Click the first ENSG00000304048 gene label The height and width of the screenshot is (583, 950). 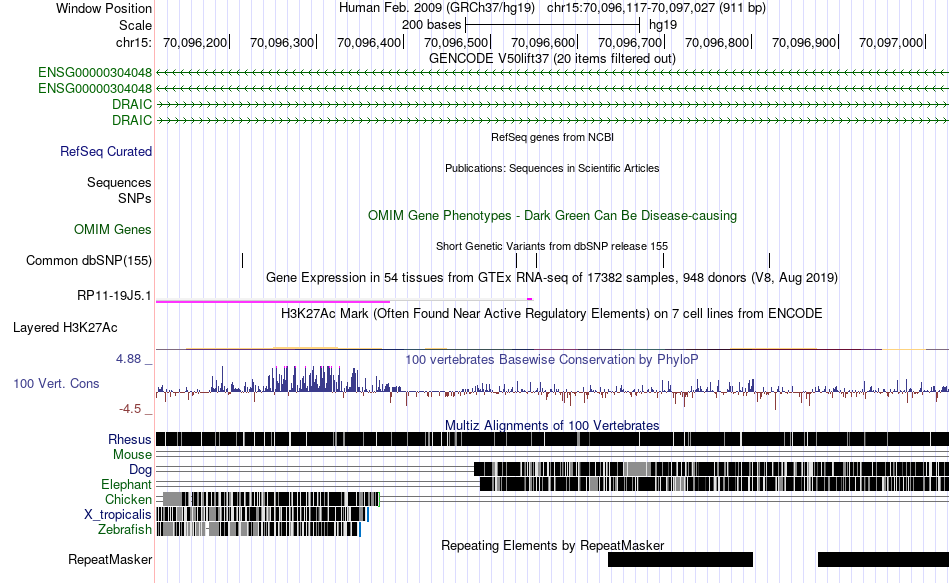pyautogui.click(x=95, y=73)
